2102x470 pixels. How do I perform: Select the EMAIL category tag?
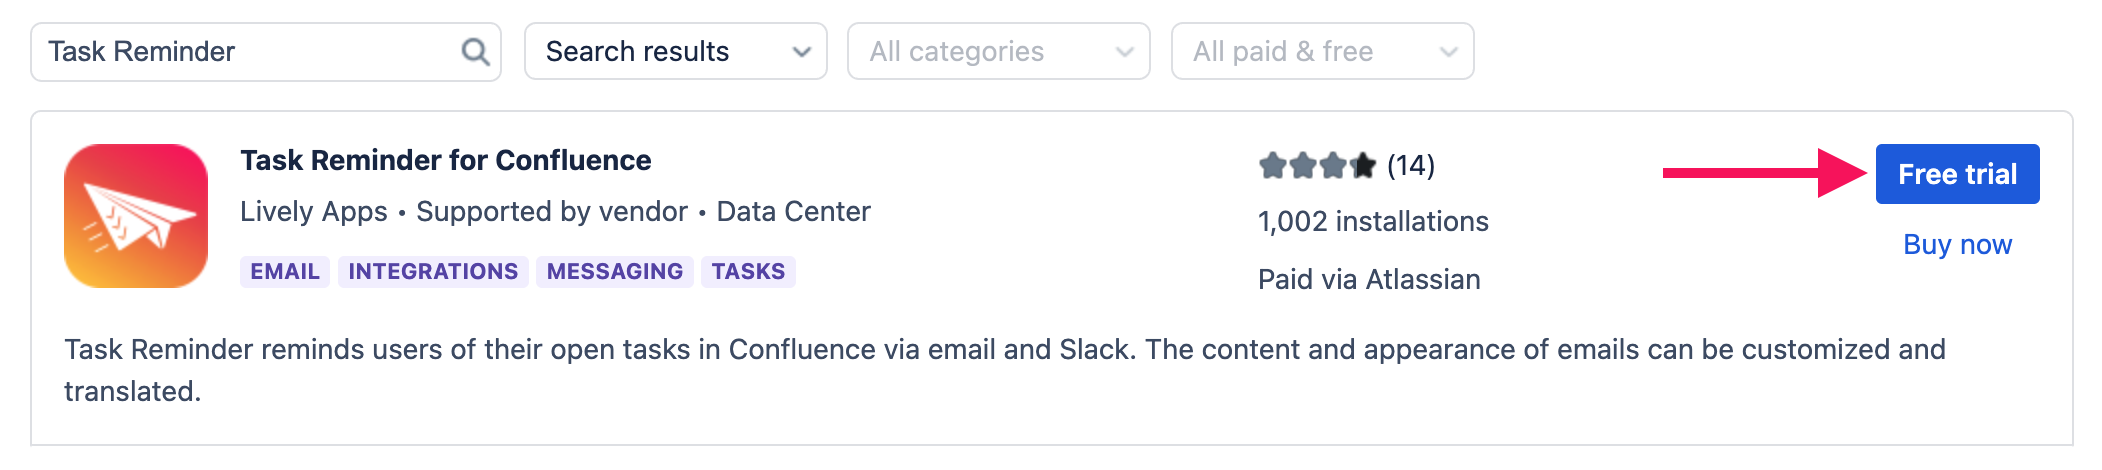[x=285, y=272]
